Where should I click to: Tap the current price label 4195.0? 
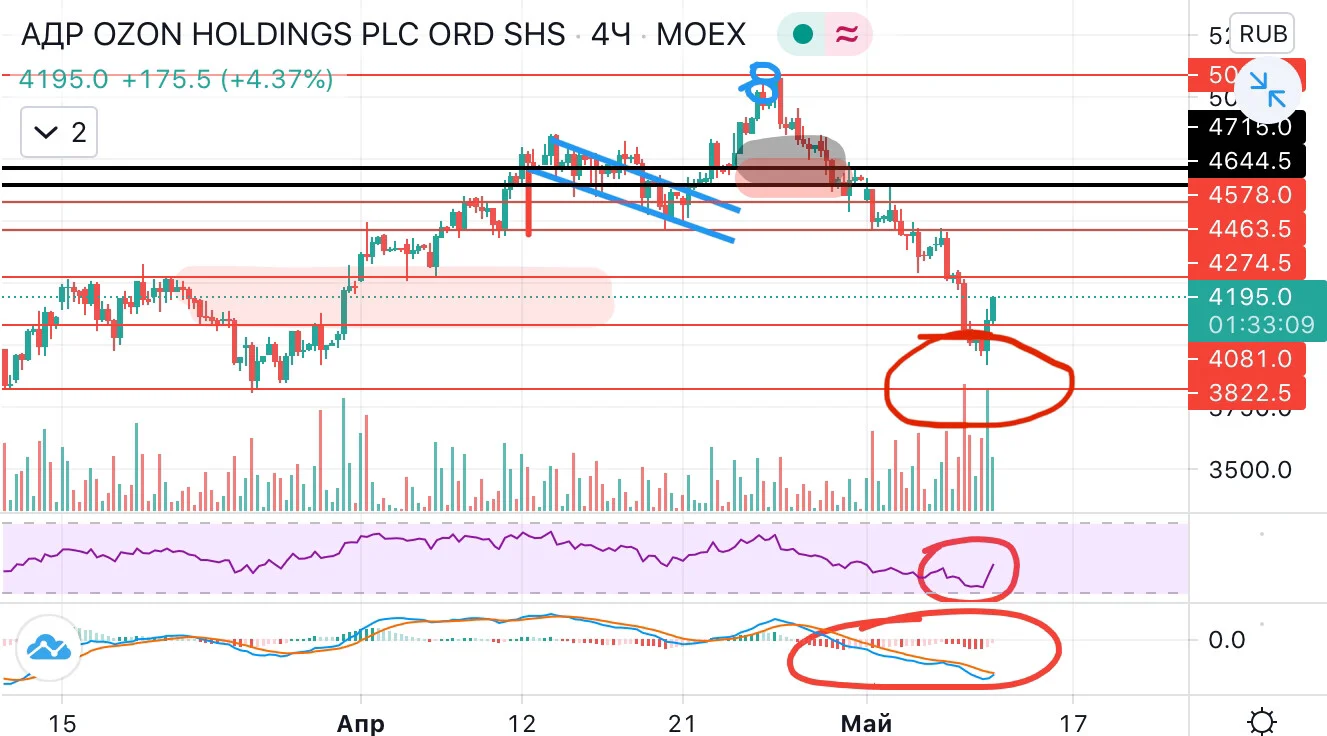pos(1249,297)
